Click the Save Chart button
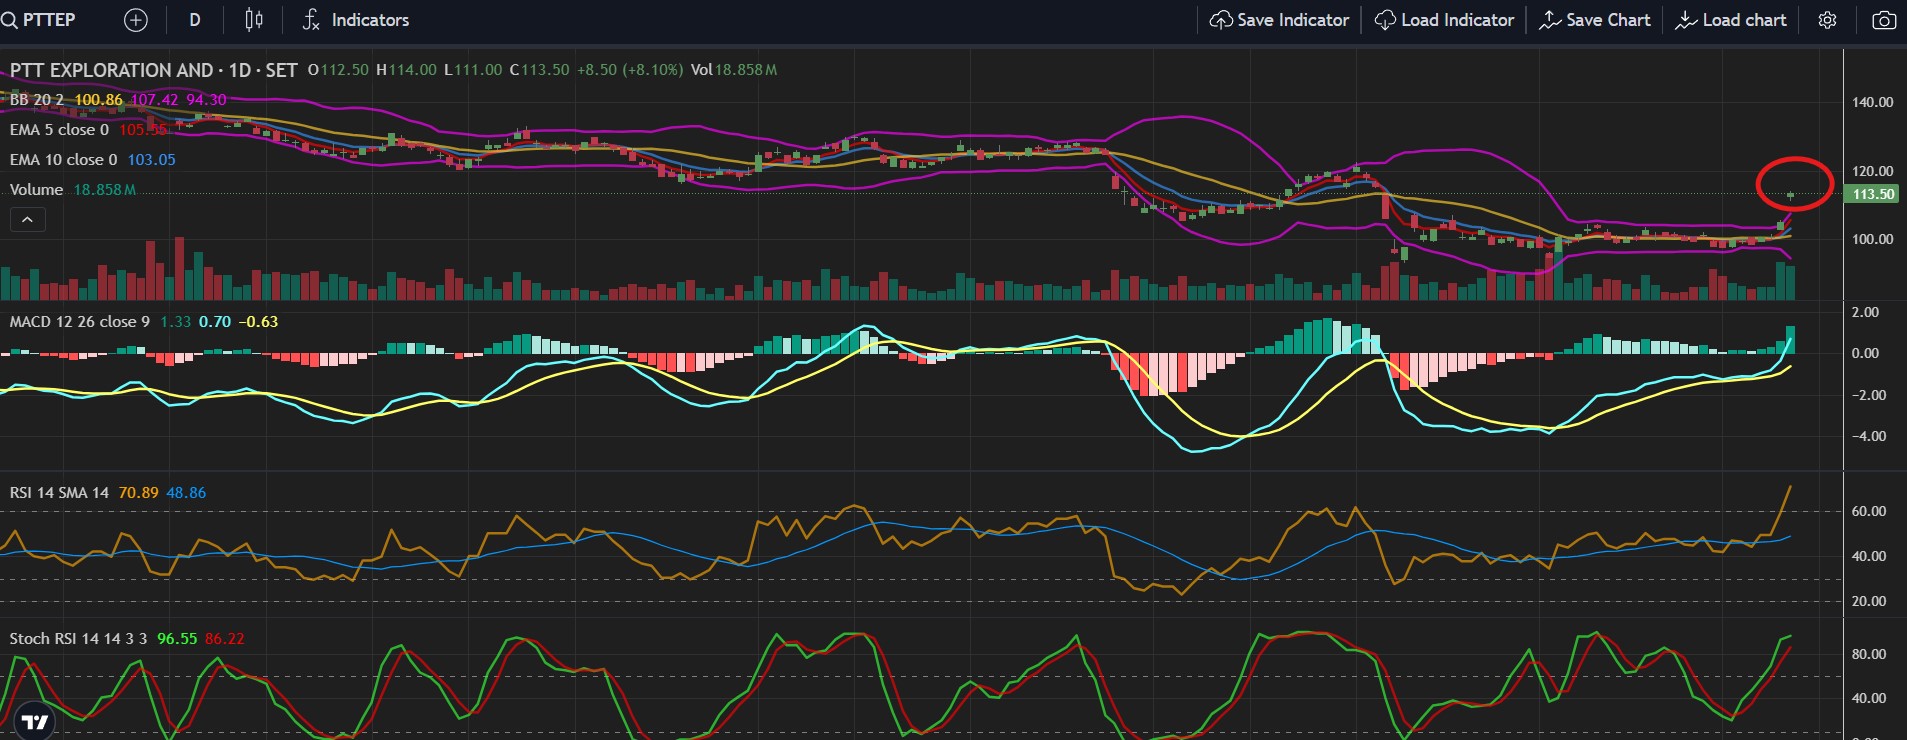Image resolution: width=1907 pixels, height=740 pixels. [x=1595, y=20]
